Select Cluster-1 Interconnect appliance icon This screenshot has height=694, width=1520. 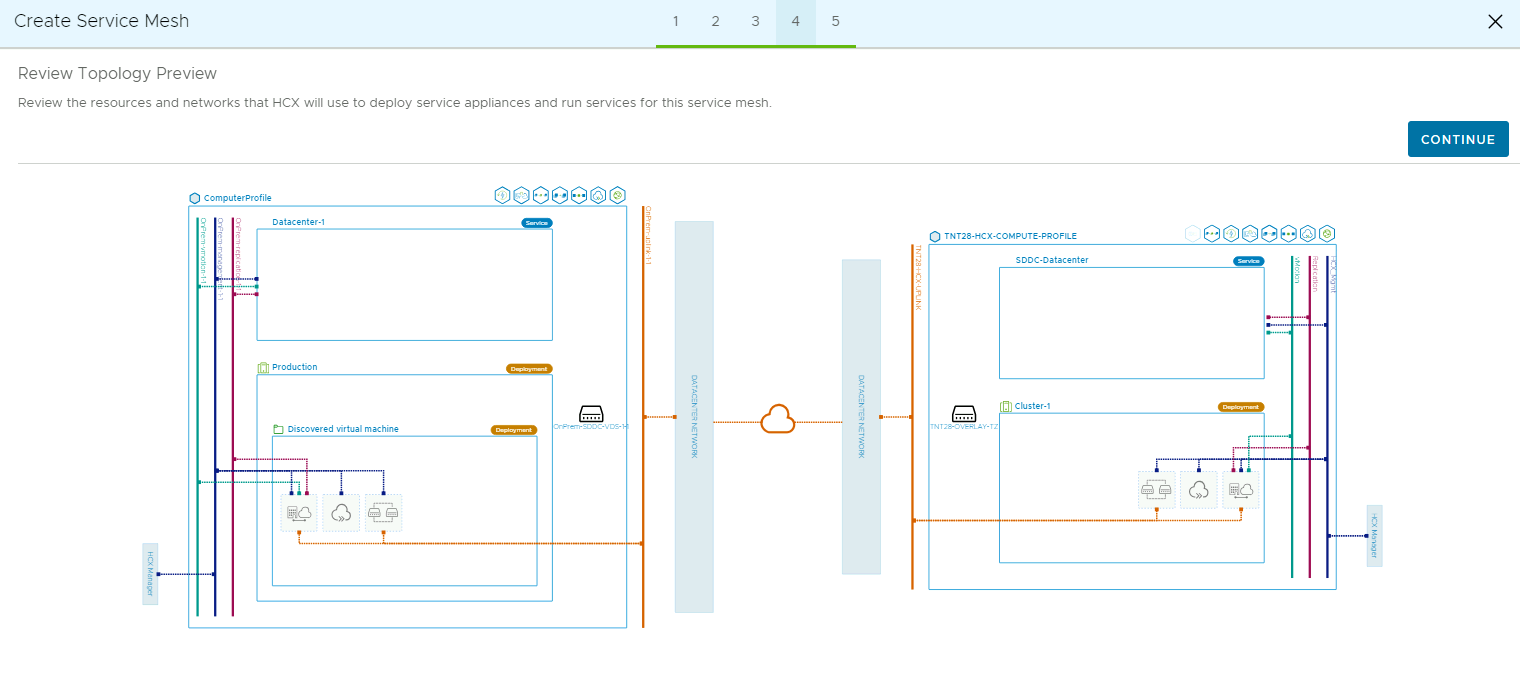(x=1241, y=490)
